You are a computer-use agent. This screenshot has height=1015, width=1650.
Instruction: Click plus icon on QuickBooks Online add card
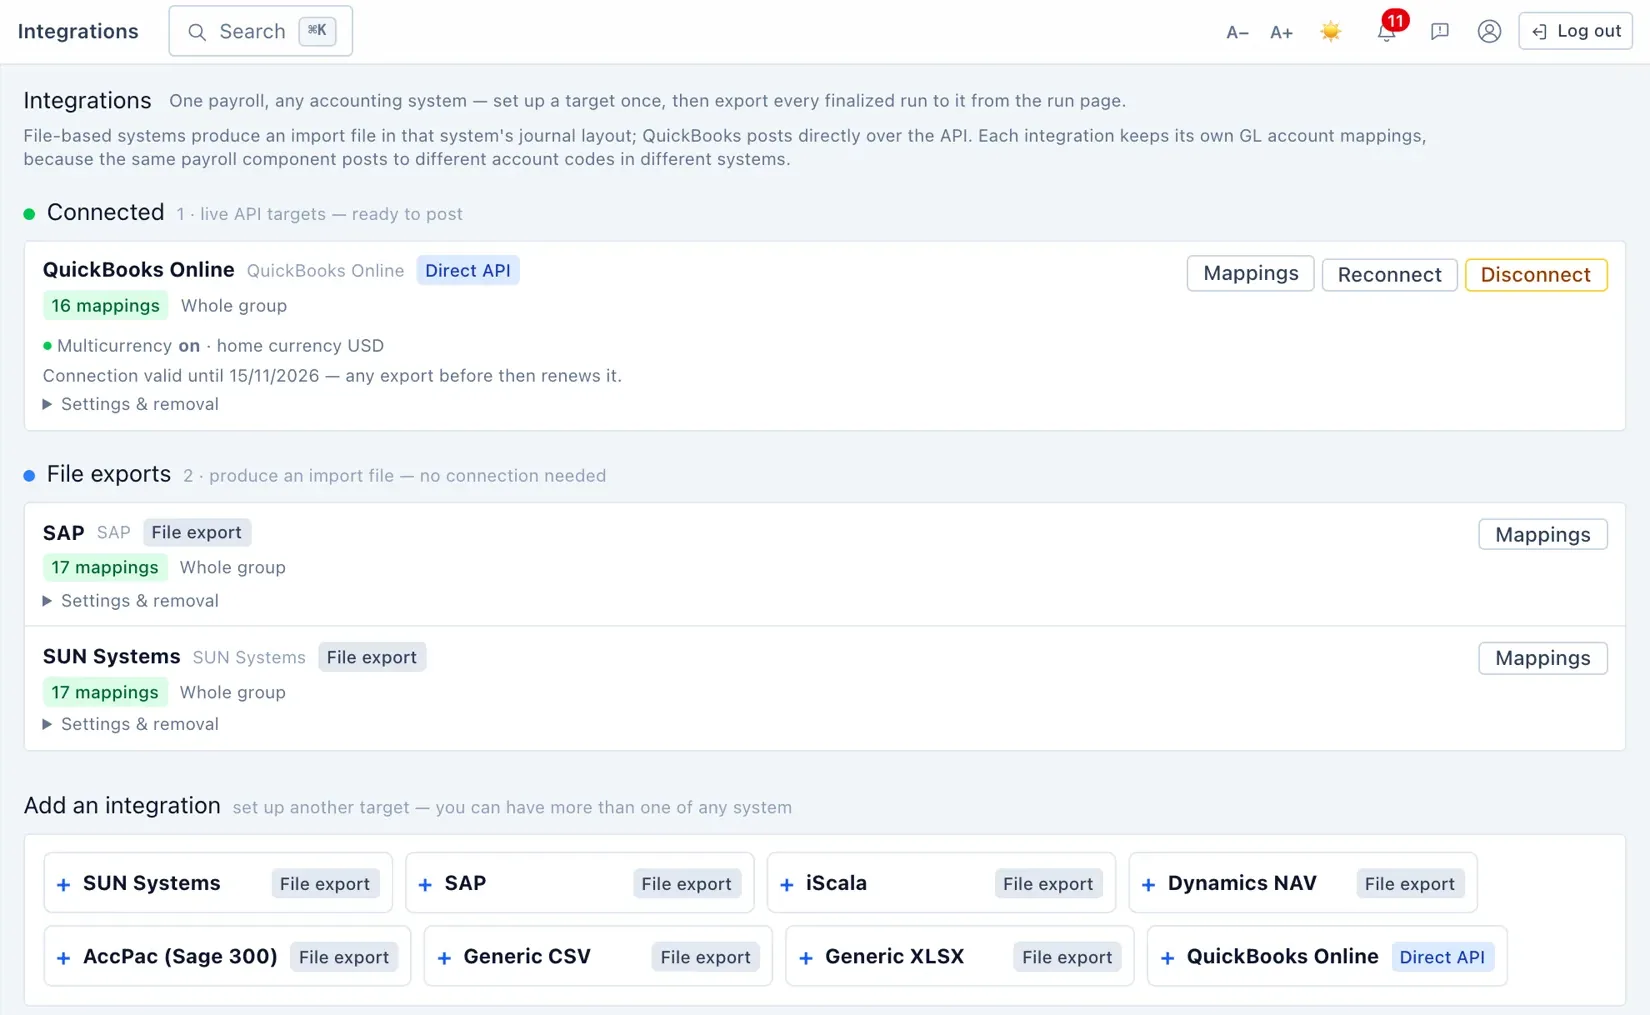click(x=1168, y=958)
